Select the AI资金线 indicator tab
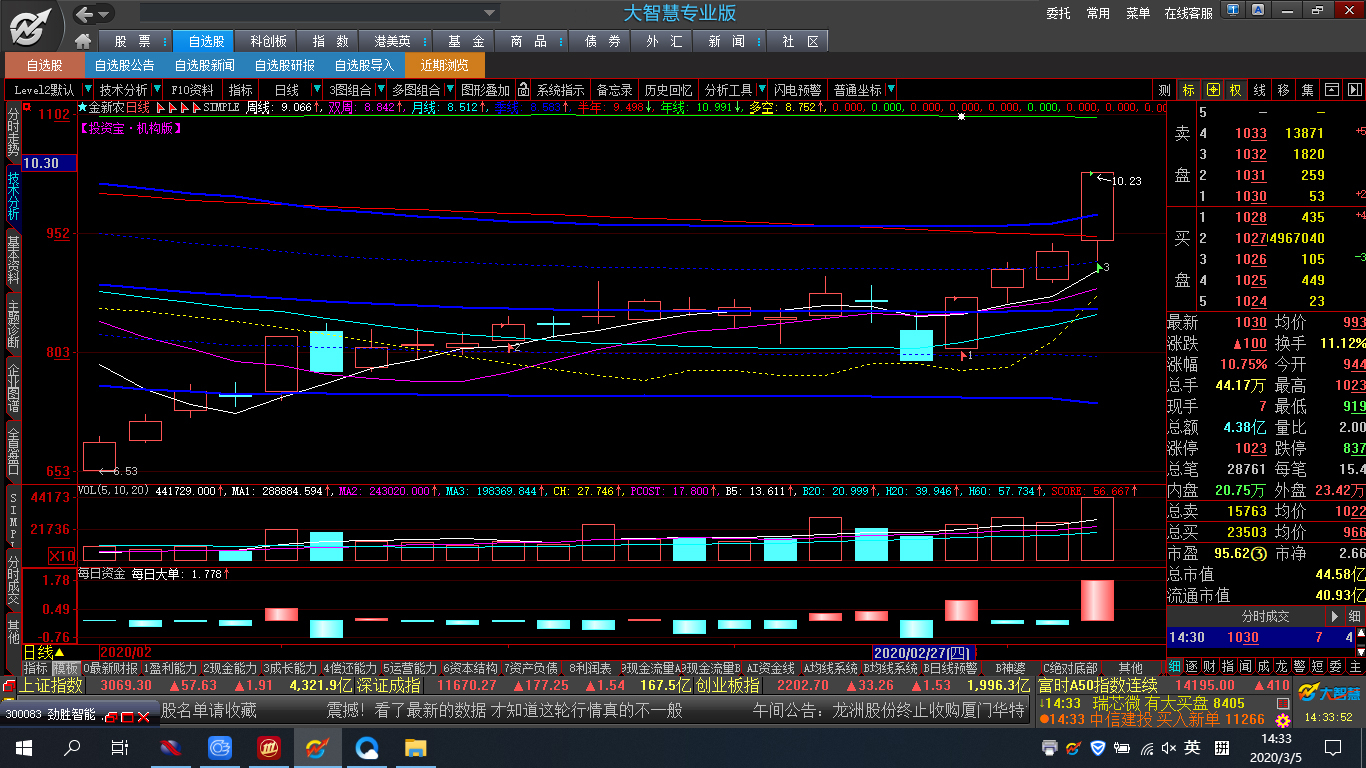The height and width of the screenshot is (768, 1366). [771, 668]
